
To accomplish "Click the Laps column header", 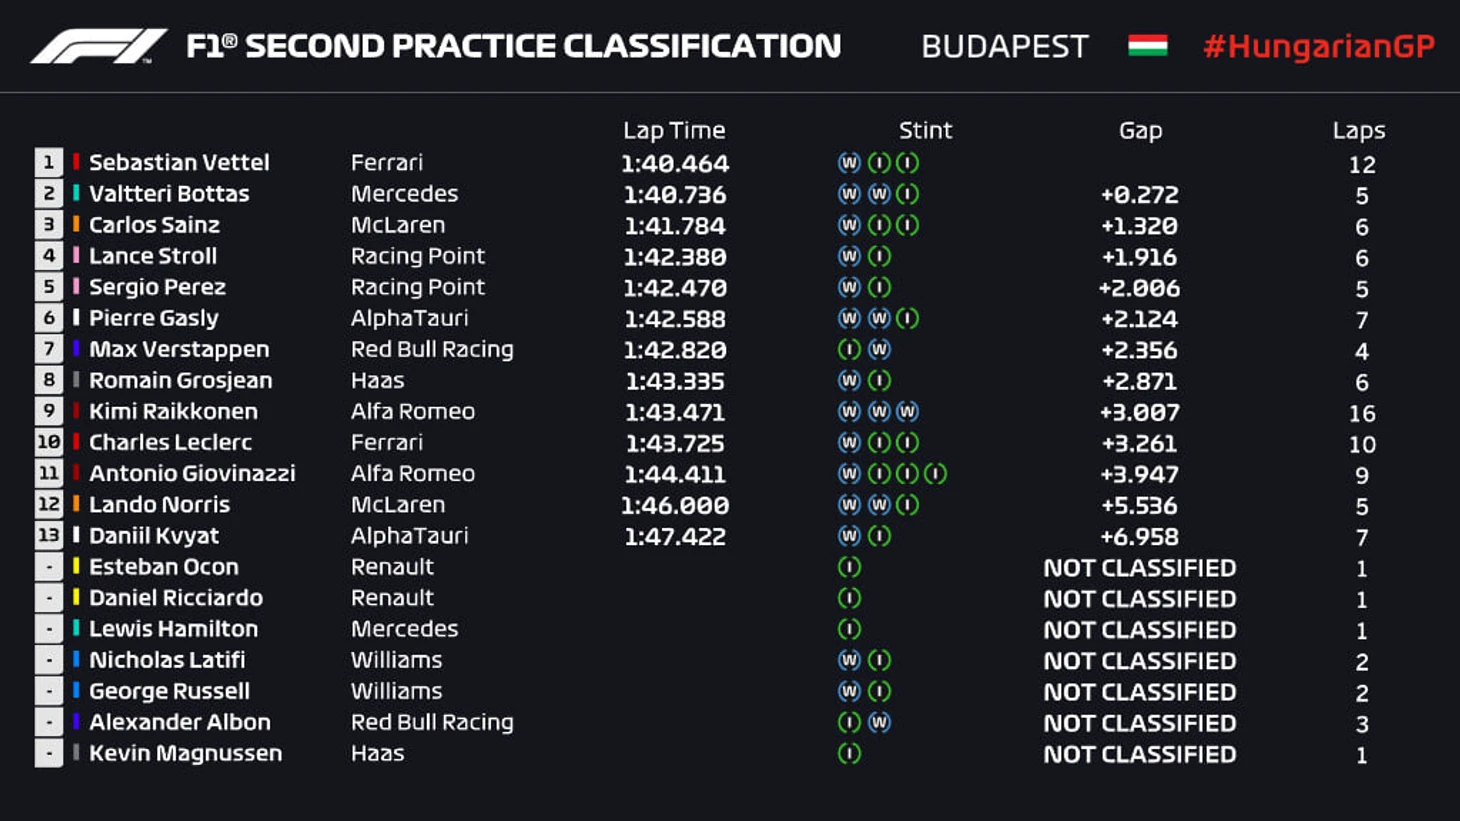I will coord(1358,130).
